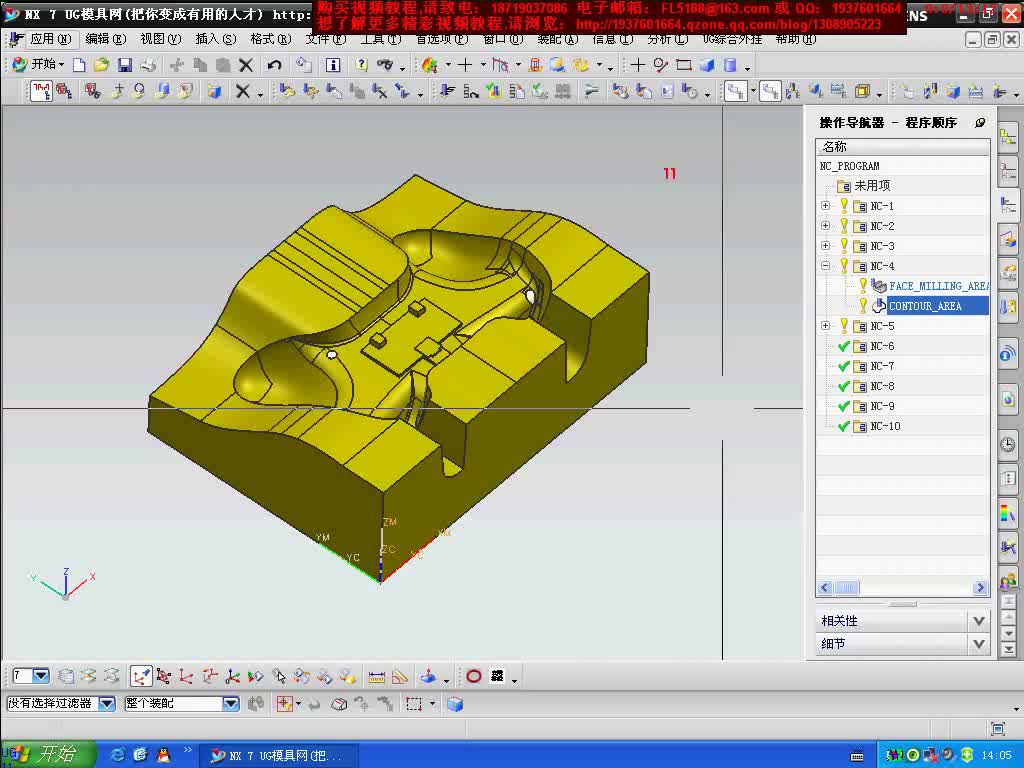Click the blue cube icon in selection bar
Screen dimensions: 1024x768
pos(455,704)
